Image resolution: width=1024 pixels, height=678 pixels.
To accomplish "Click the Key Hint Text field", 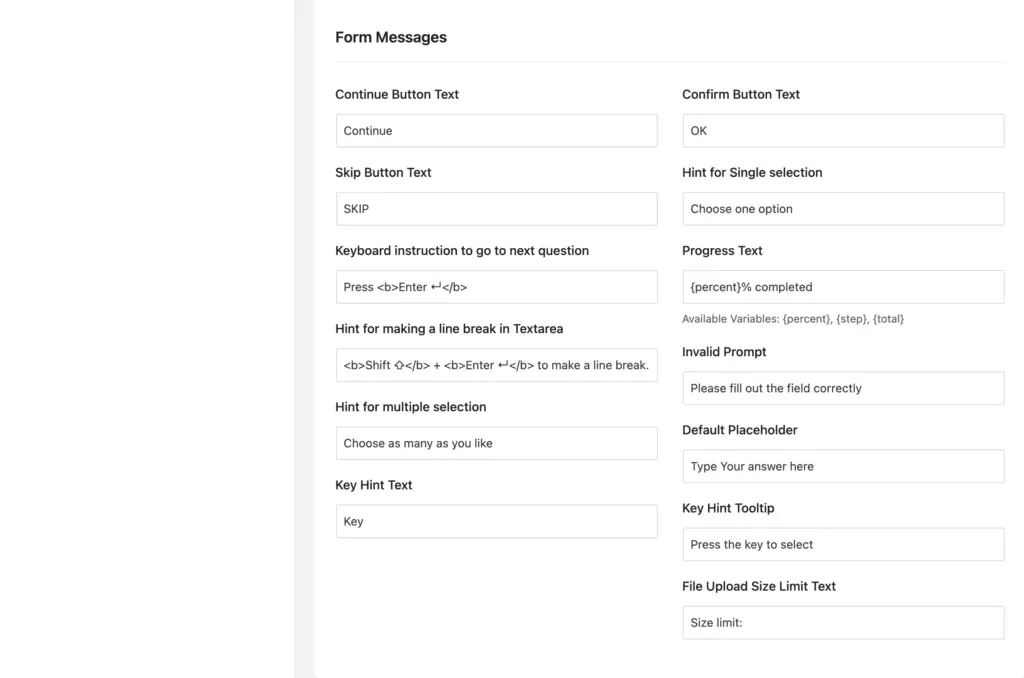I will point(496,521).
